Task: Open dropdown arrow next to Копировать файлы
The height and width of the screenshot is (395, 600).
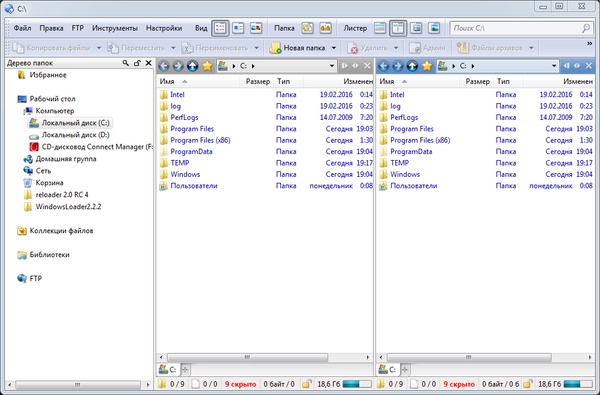Action: point(99,48)
